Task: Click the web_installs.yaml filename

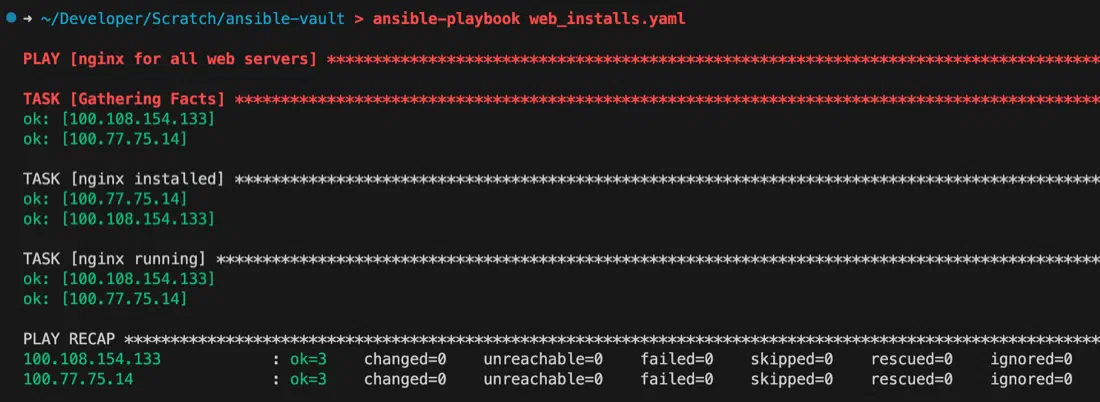Action: [606, 19]
